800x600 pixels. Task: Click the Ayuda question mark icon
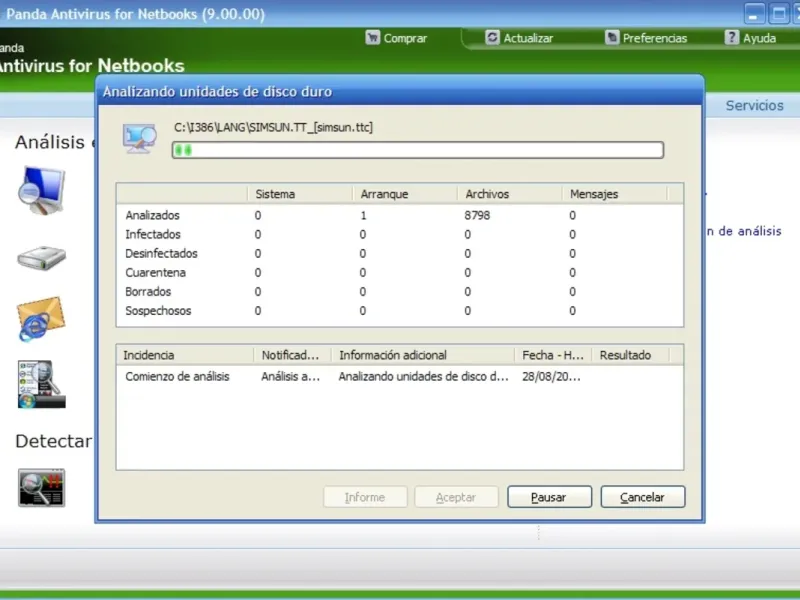[x=732, y=38]
